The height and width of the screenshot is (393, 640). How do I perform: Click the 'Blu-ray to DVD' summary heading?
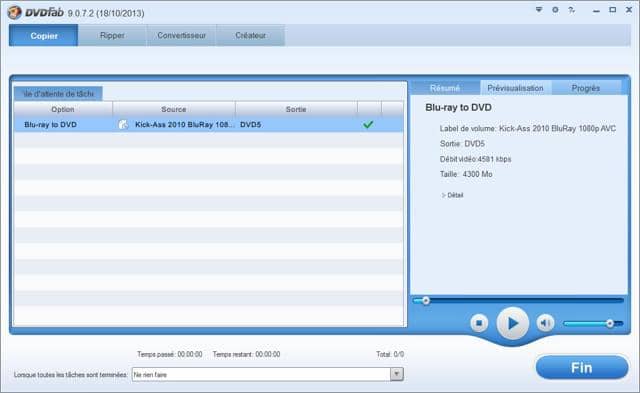click(458, 107)
